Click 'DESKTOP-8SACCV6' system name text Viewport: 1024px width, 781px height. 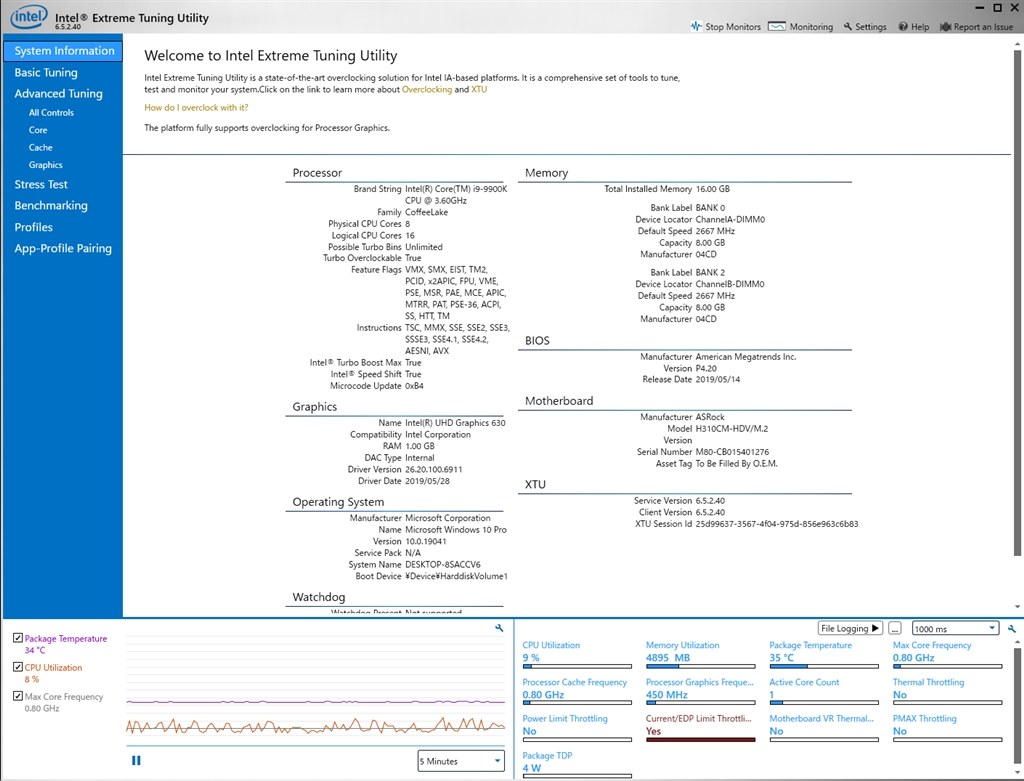(443, 564)
